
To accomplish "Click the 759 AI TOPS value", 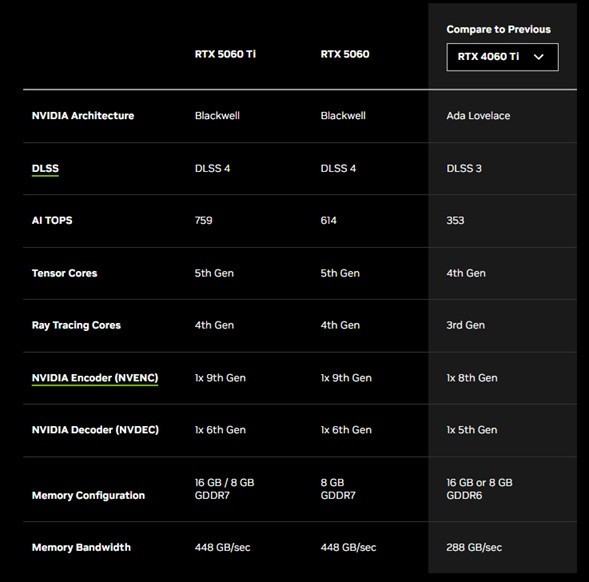I will (x=204, y=221).
